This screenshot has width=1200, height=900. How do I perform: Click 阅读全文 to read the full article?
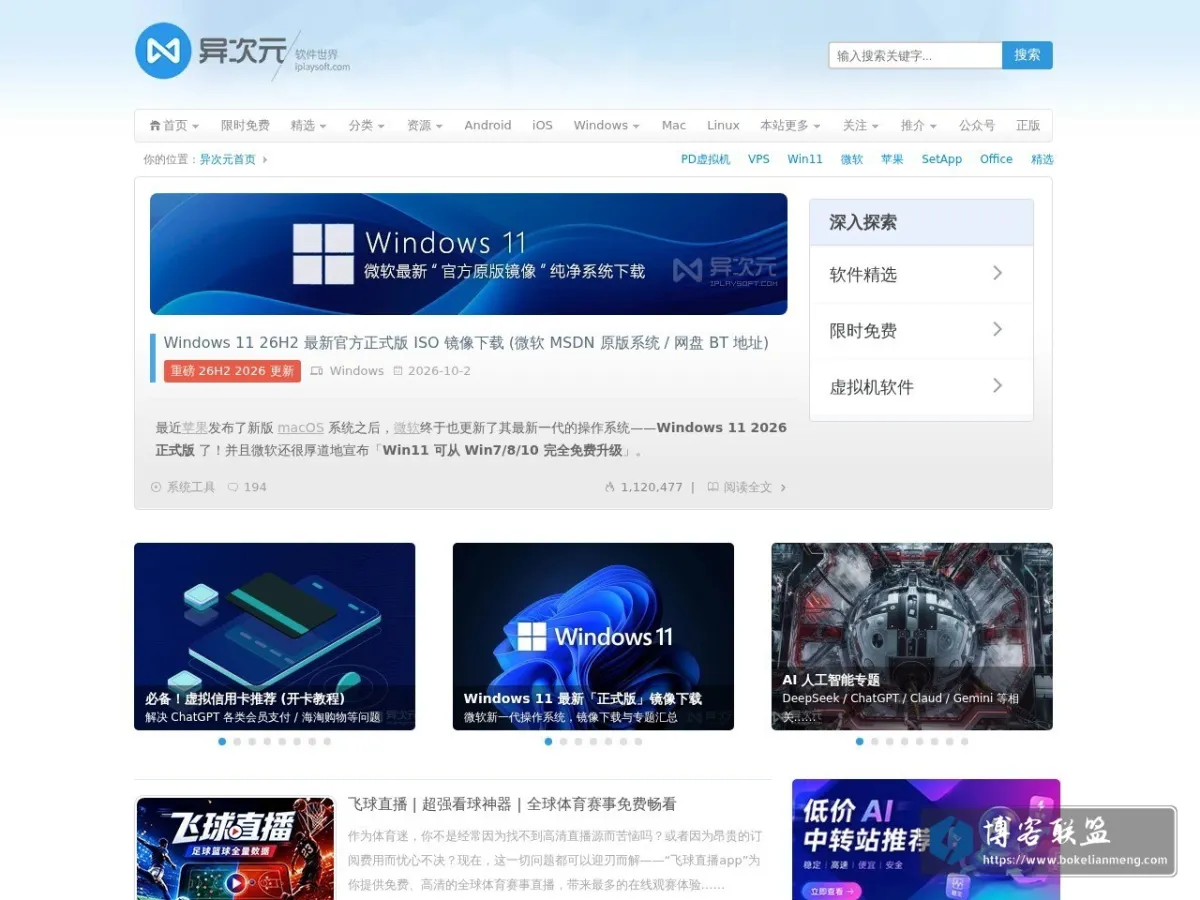click(x=748, y=487)
